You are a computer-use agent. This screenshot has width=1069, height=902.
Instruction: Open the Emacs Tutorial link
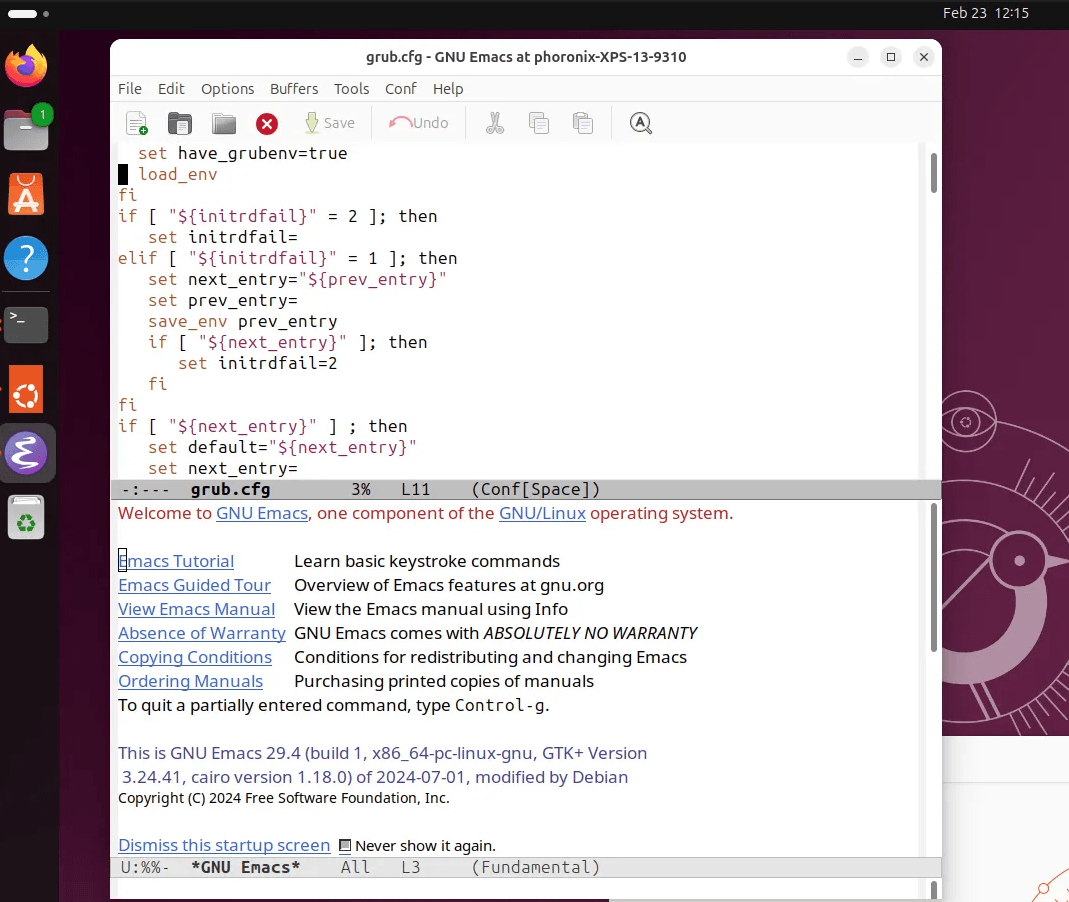[176, 561]
